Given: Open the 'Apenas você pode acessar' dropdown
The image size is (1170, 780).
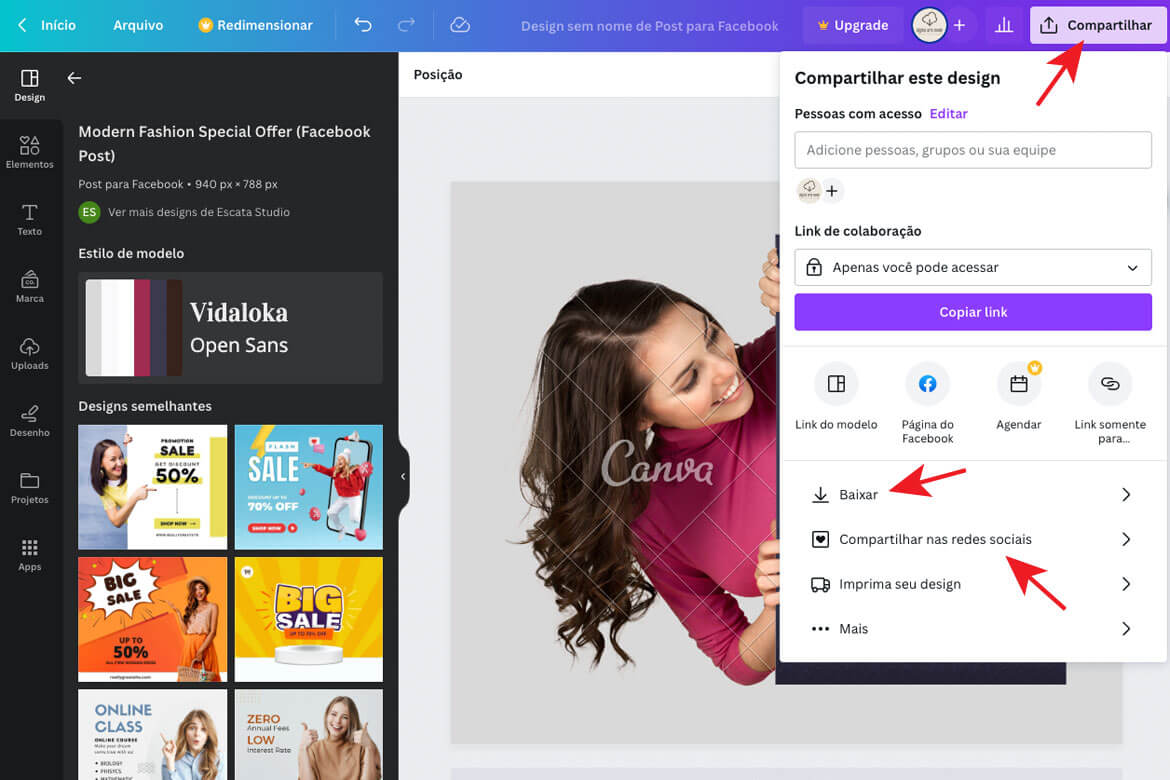Looking at the screenshot, I should tap(972, 267).
